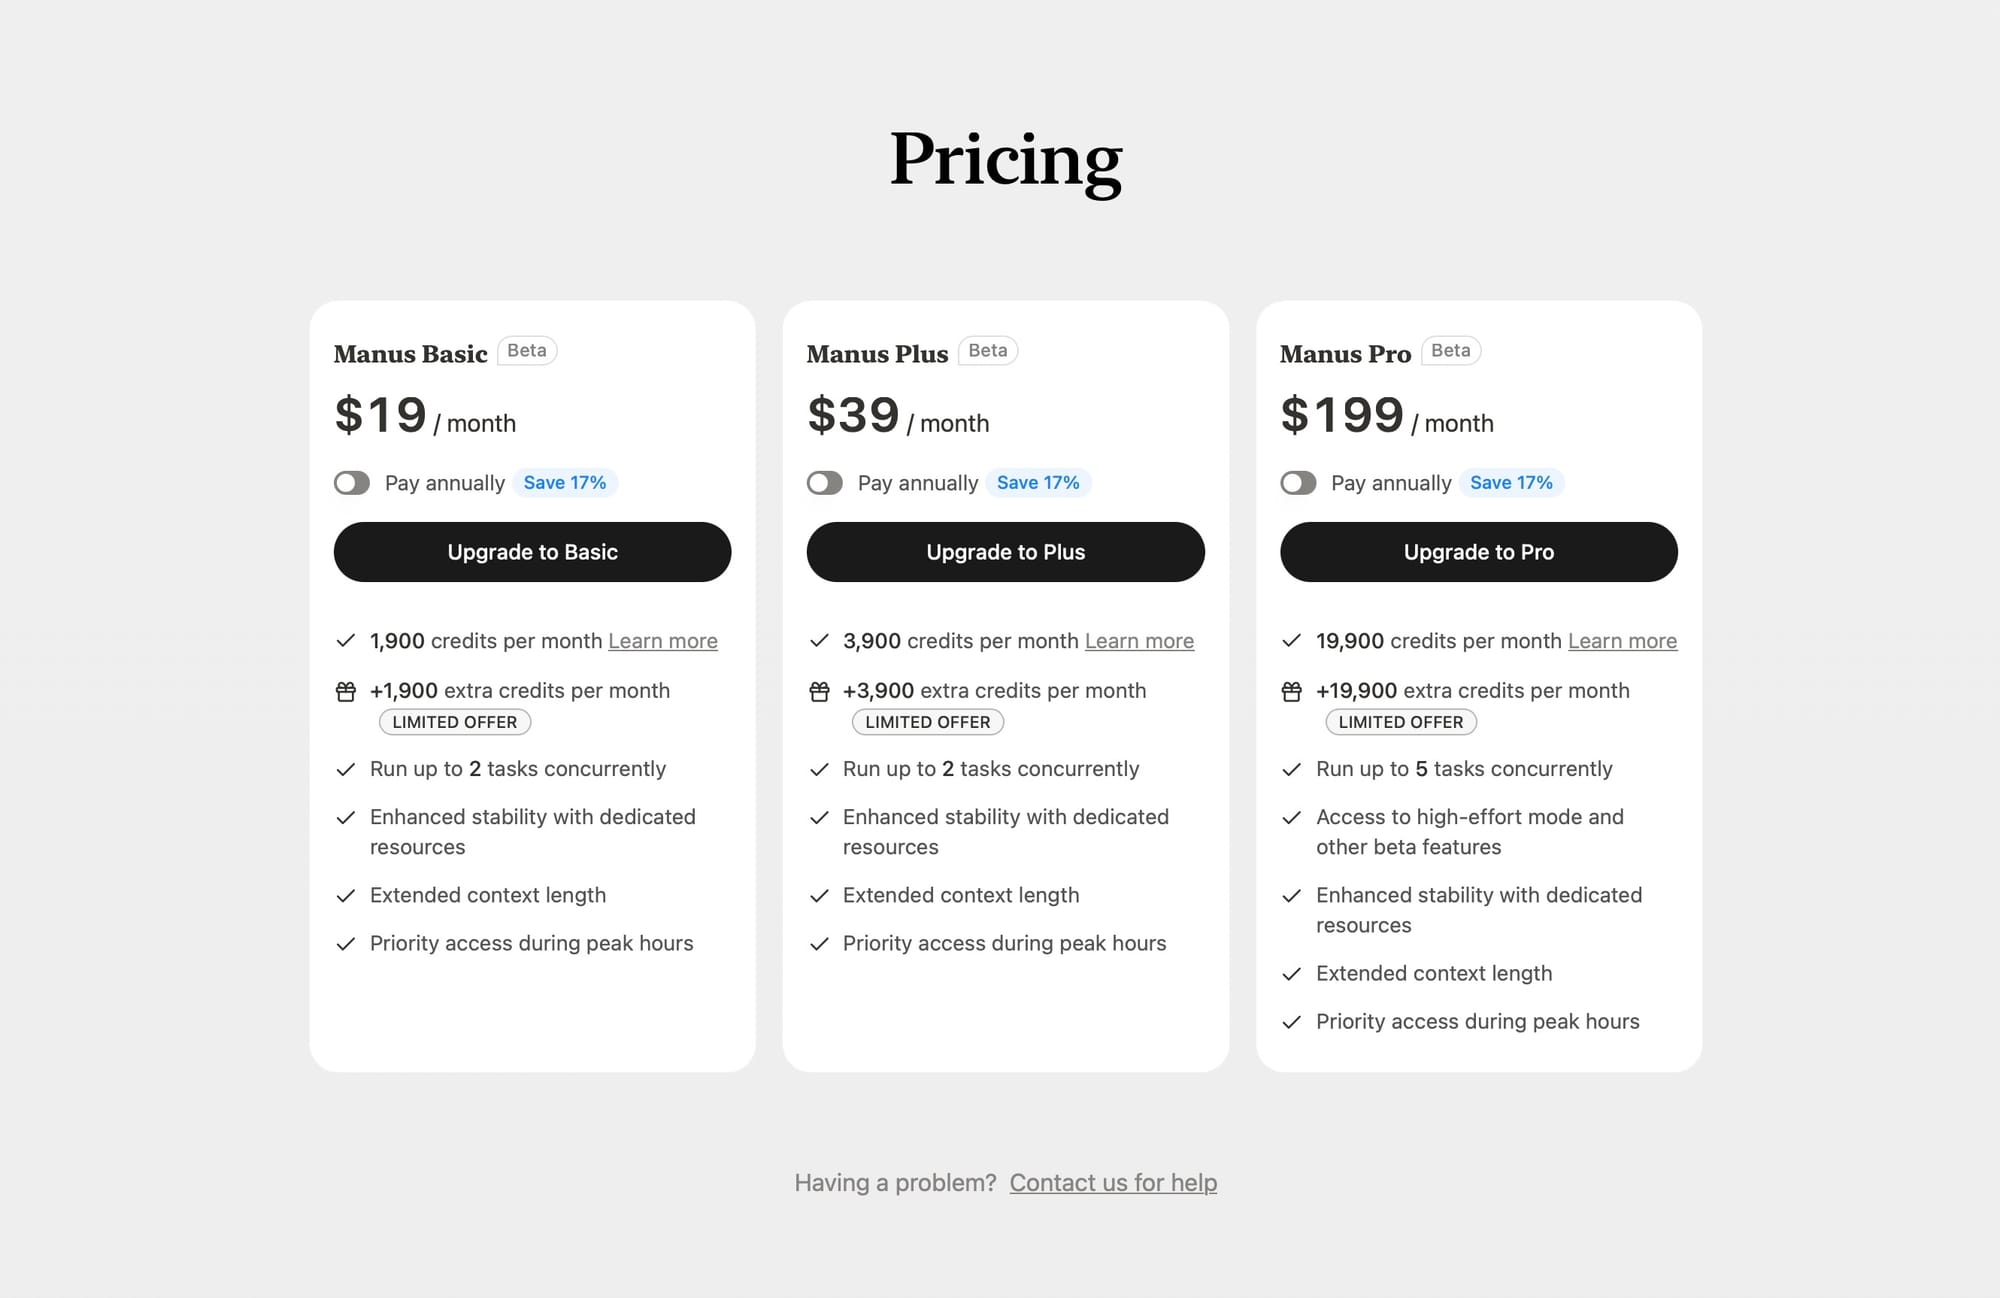Click the checkmark beside high-effort mode feature
2000x1298 pixels.
point(1291,818)
